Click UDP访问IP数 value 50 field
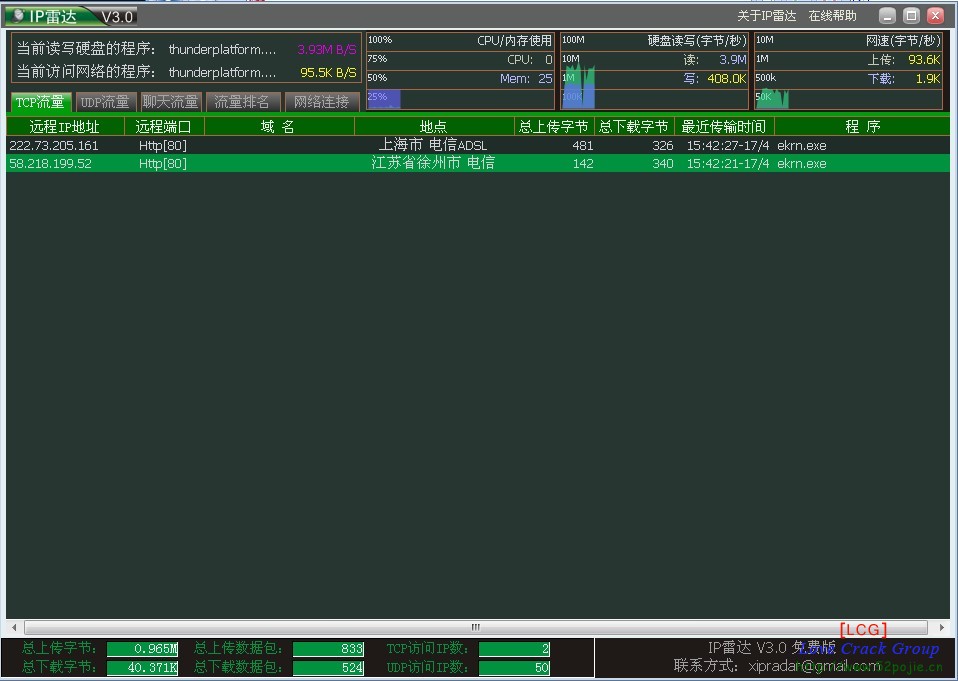Viewport: 958px width, 681px height. click(514, 668)
